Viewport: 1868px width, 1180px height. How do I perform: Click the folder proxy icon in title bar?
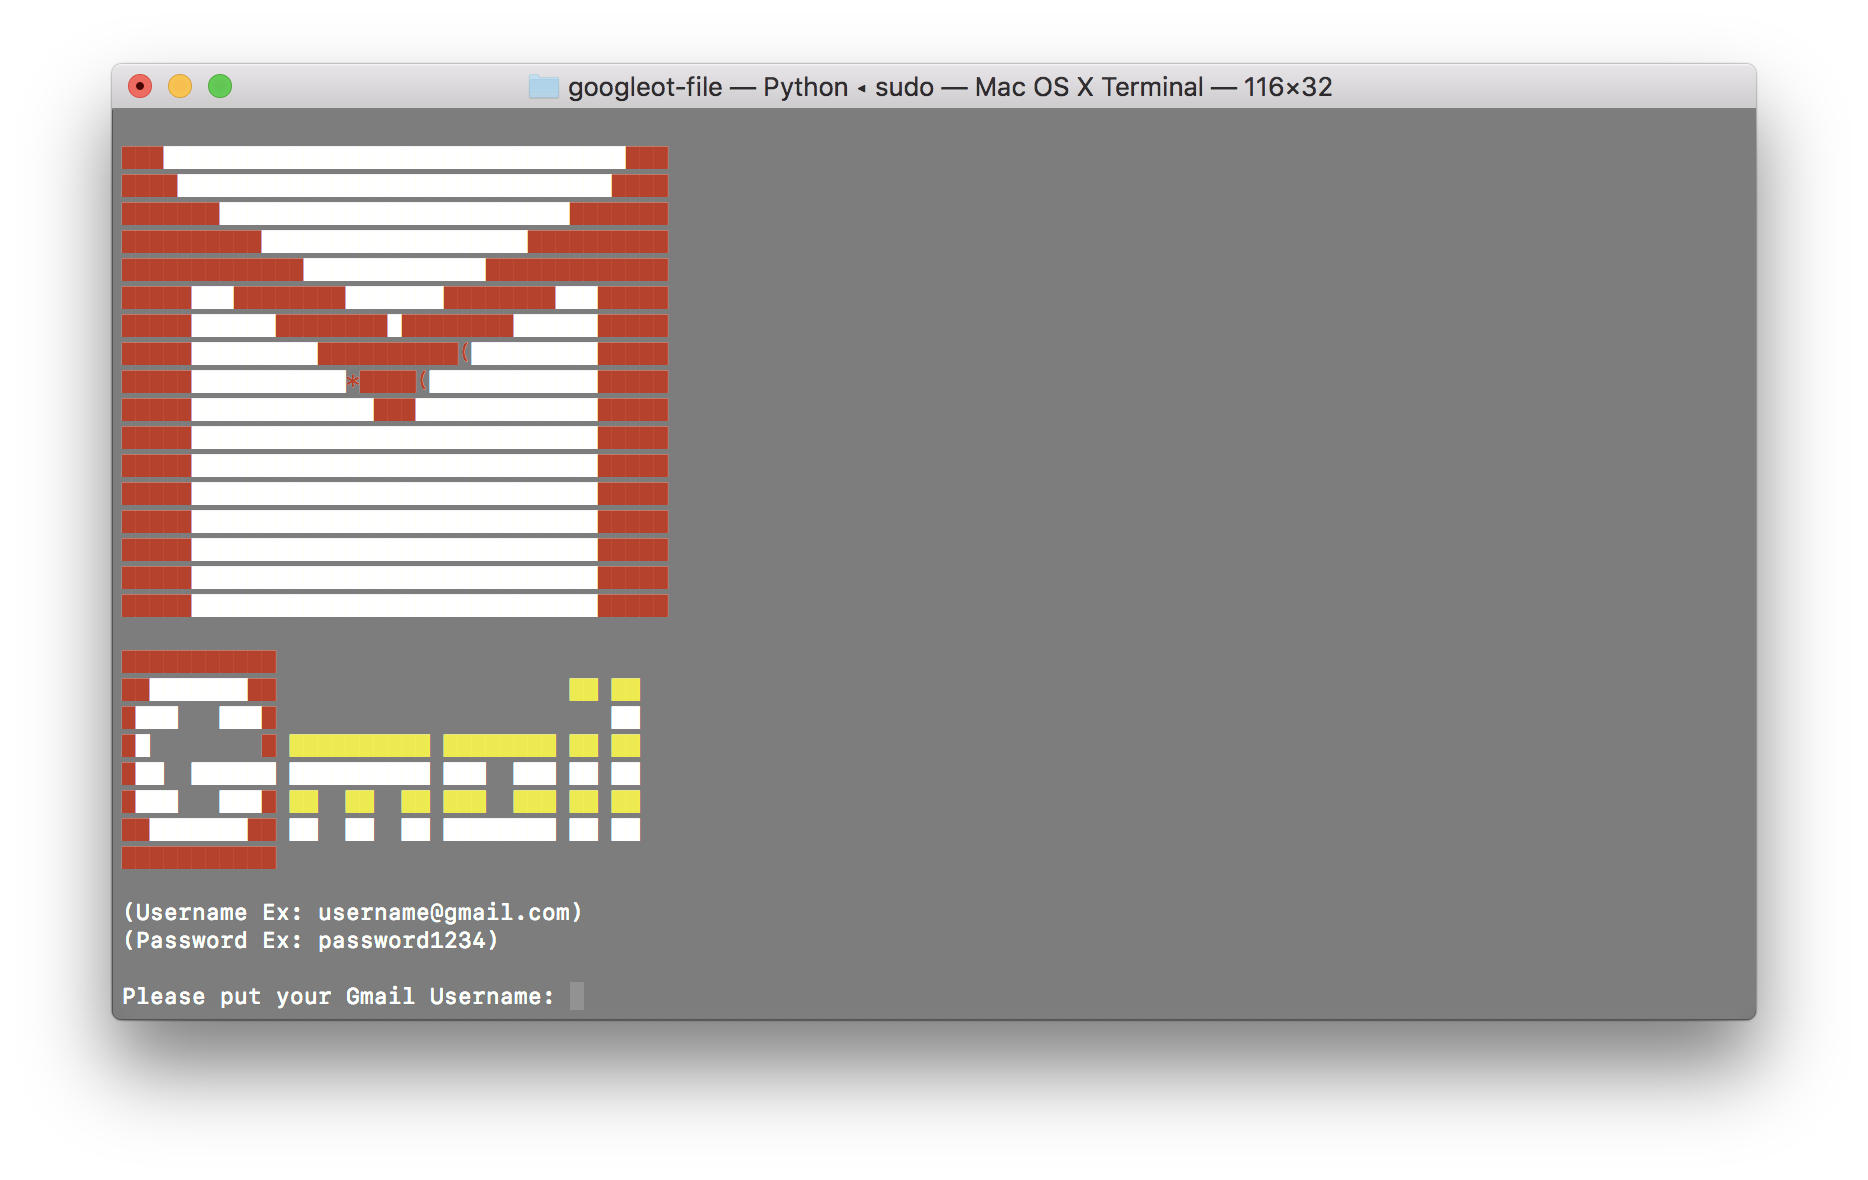click(544, 87)
